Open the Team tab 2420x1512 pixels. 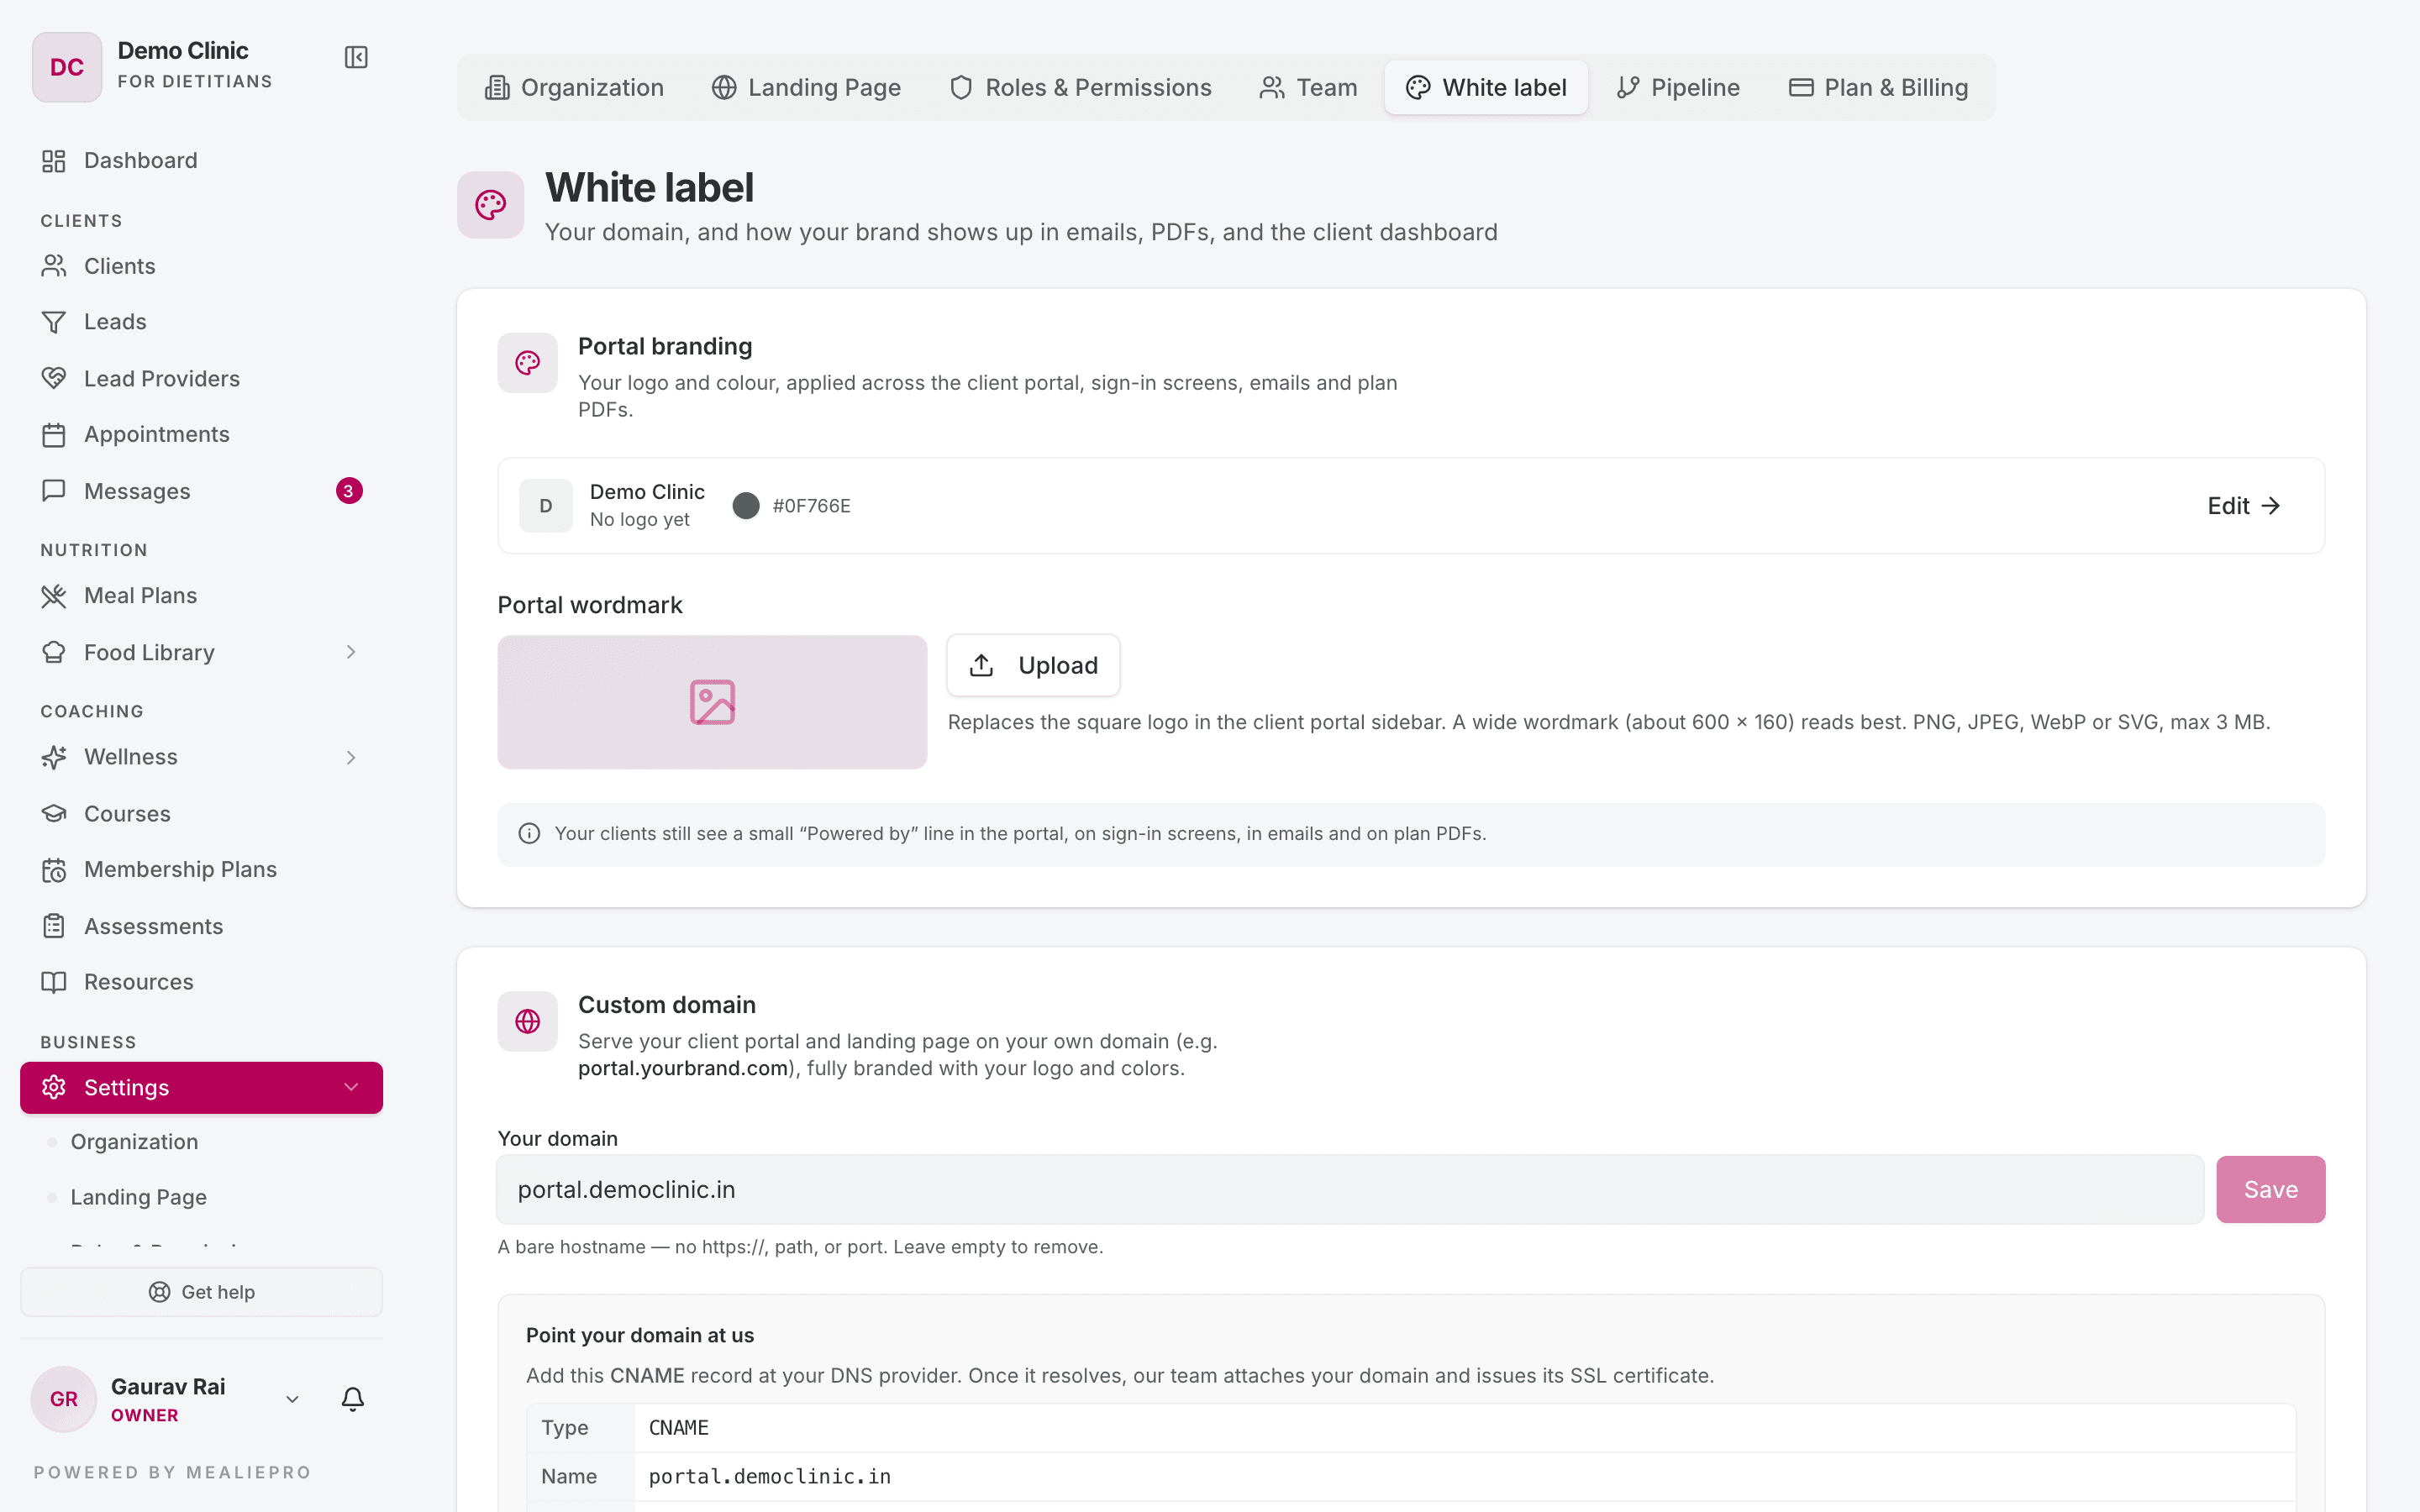[1308, 87]
